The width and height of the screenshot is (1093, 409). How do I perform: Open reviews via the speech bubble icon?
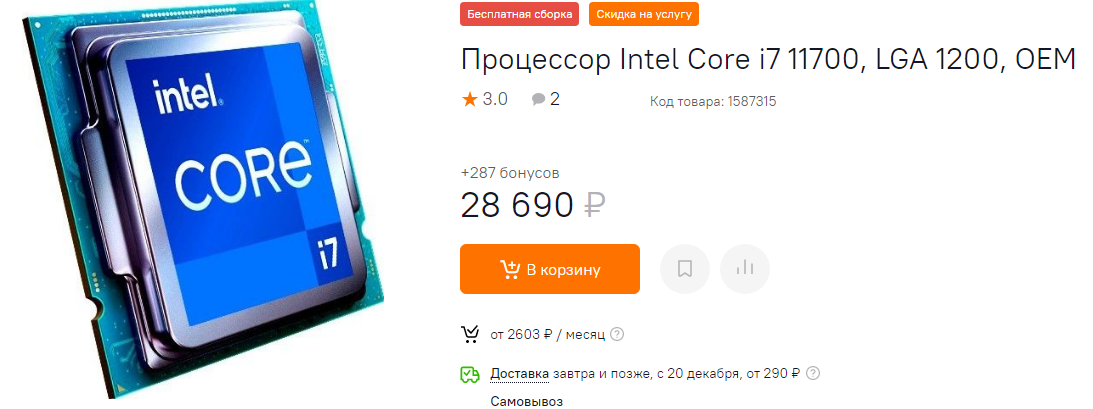(x=538, y=100)
